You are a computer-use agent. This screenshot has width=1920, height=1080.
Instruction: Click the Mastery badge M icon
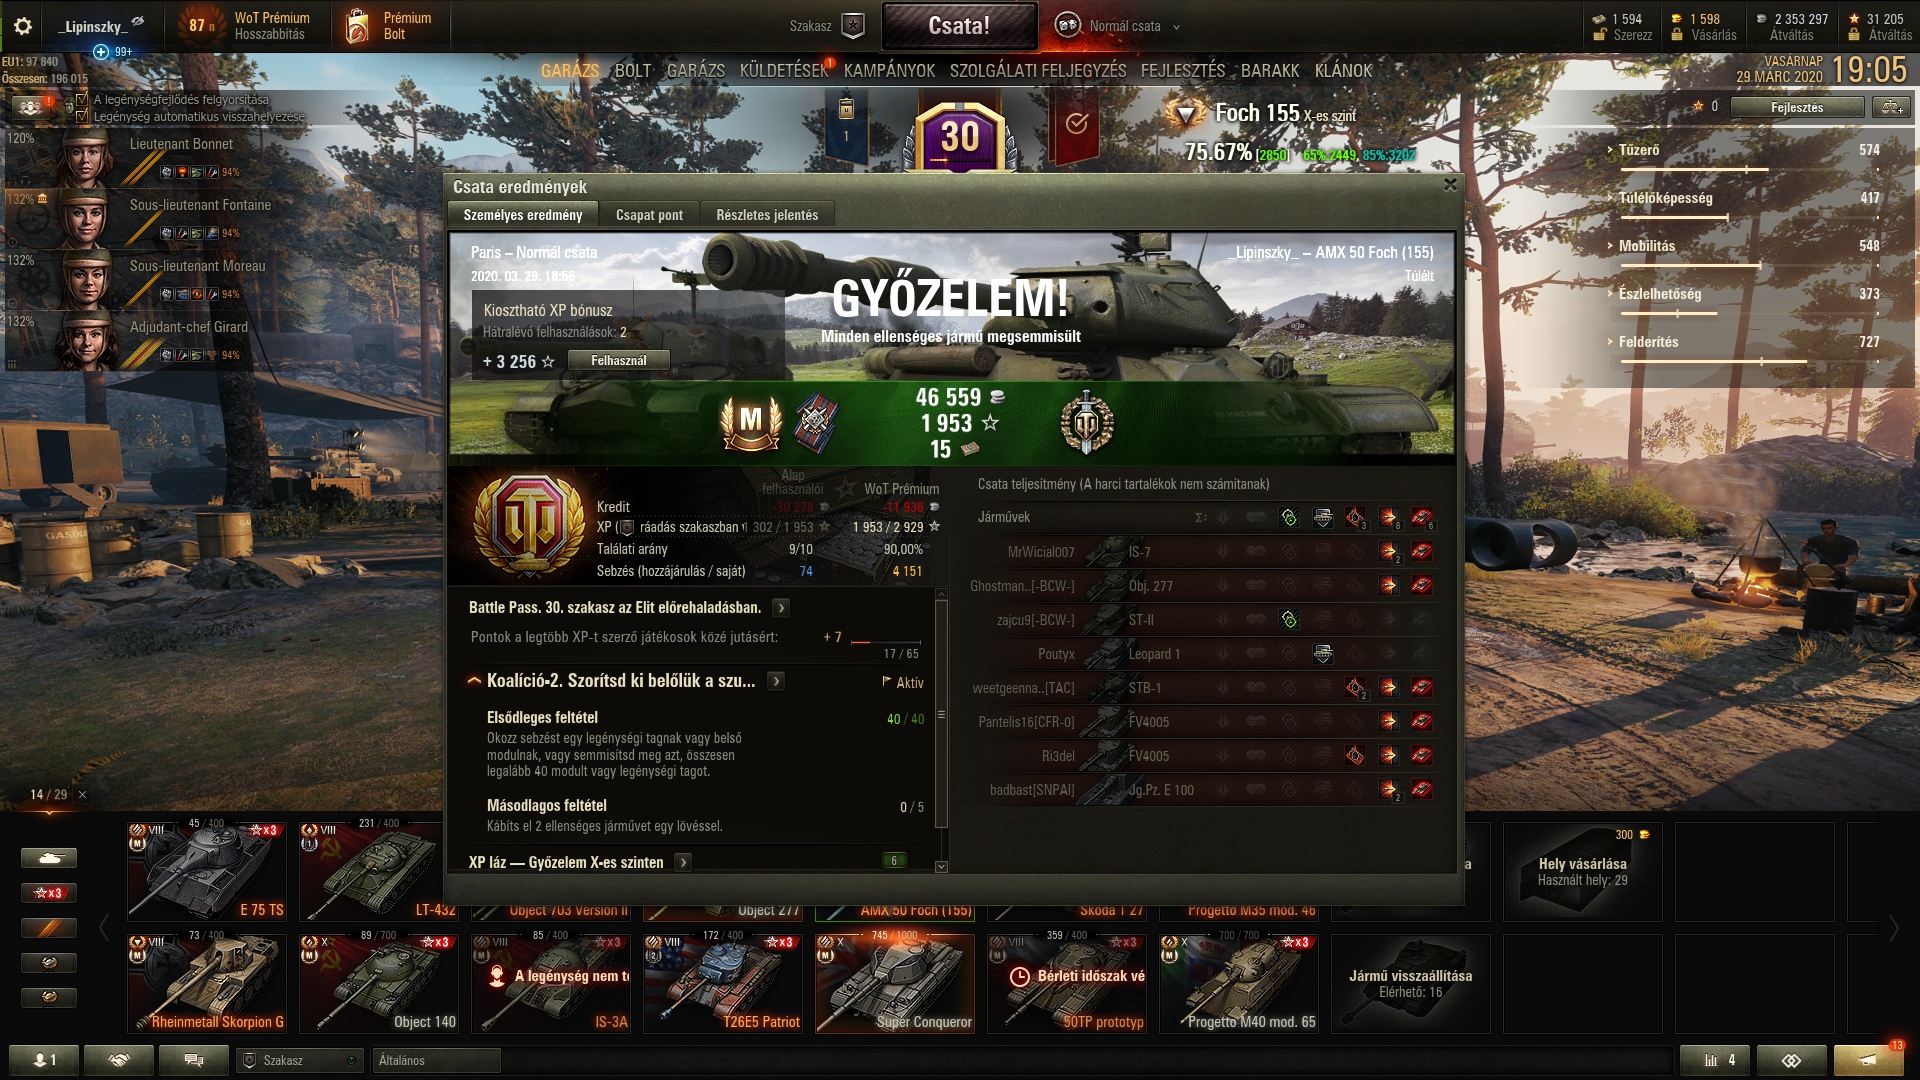751,423
